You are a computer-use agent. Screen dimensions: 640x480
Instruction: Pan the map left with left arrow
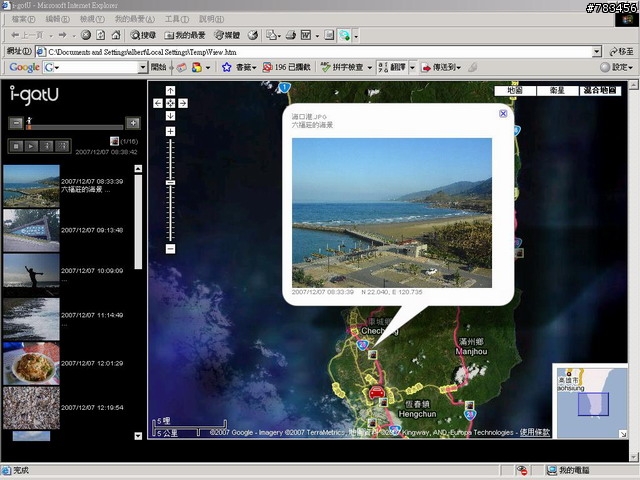(158, 103)
